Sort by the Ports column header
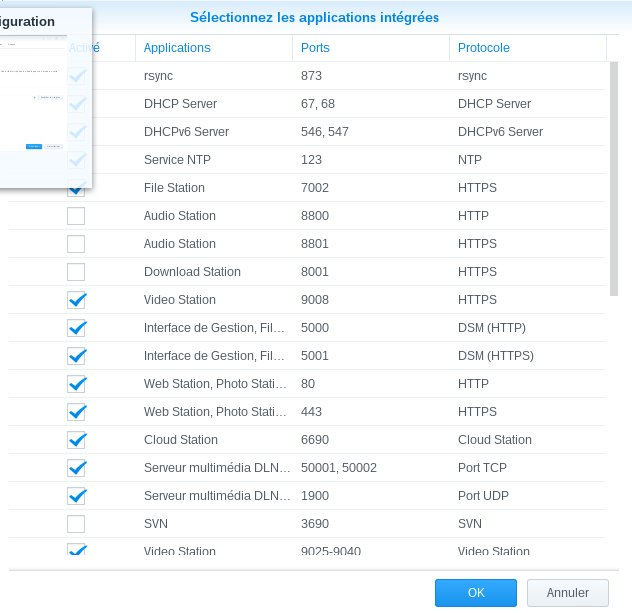Viewport: 632px width, 613px height. click(371, 48)
